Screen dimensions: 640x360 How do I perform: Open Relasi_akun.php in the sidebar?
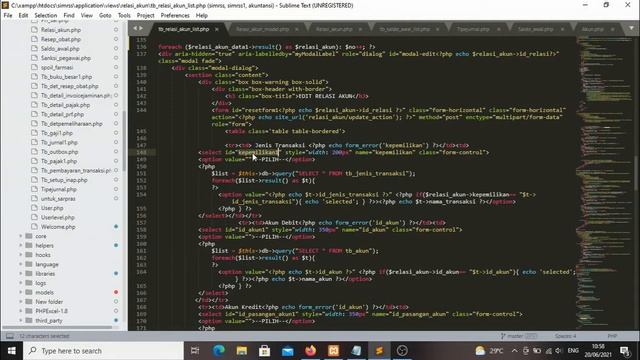click(x=61, y=30)
